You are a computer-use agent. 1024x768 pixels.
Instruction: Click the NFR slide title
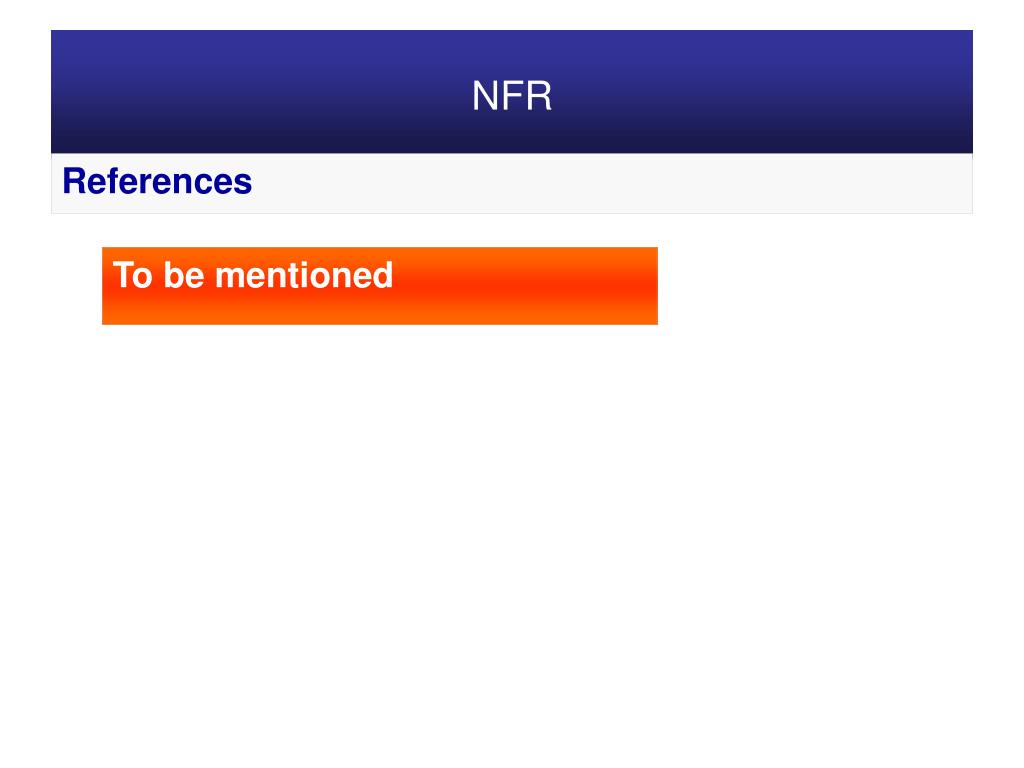click(x=511, y=96)
